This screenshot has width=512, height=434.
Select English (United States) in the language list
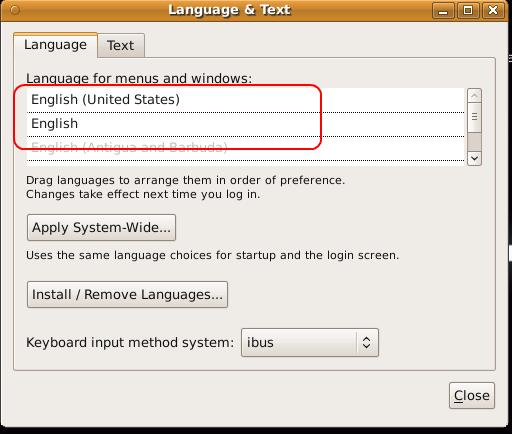pyautogui.click(x=245, y=100)
